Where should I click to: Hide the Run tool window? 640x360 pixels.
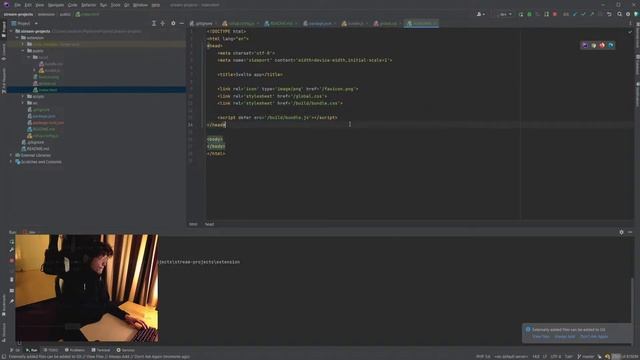(x=630, y=232)
